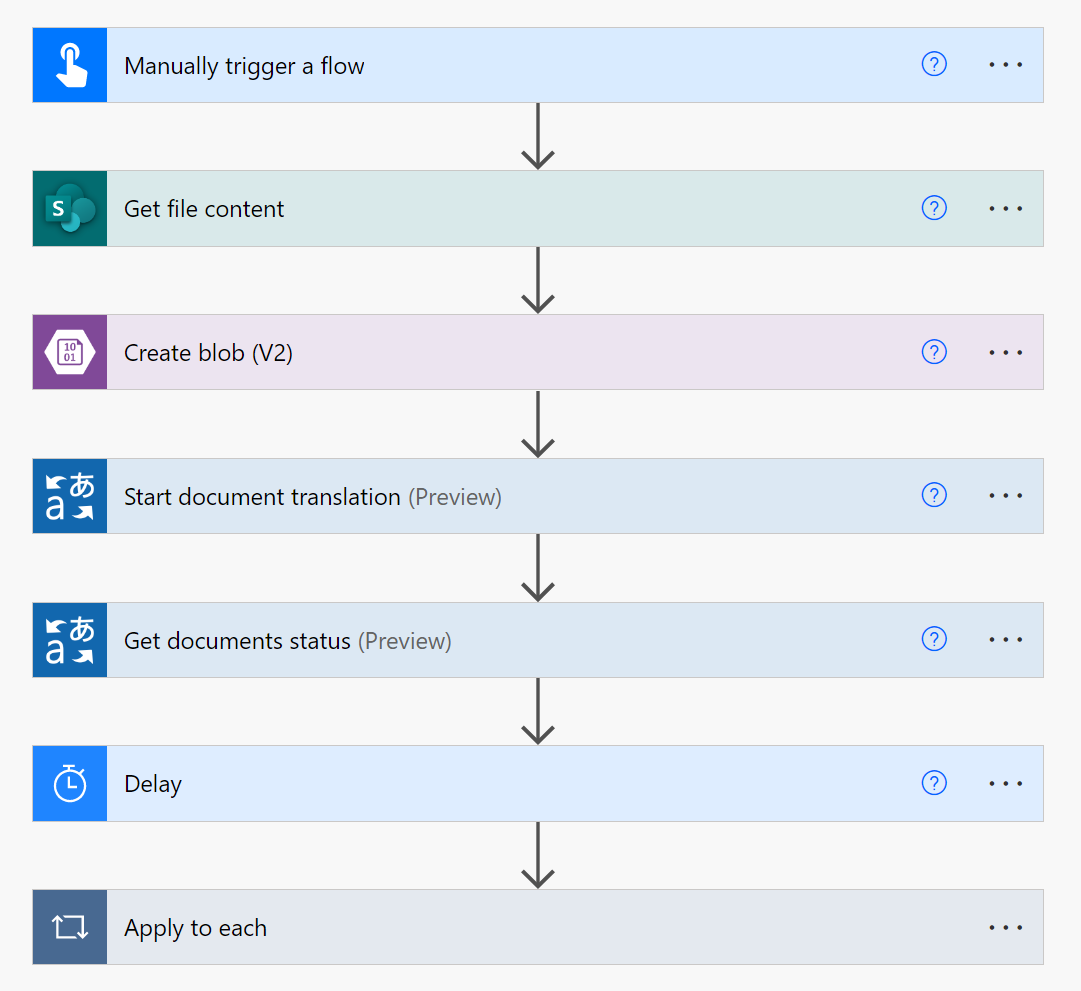Open the ellipsis menu on Create blob (V2)
1081x991 pixels.
(x=1005, y=352)
